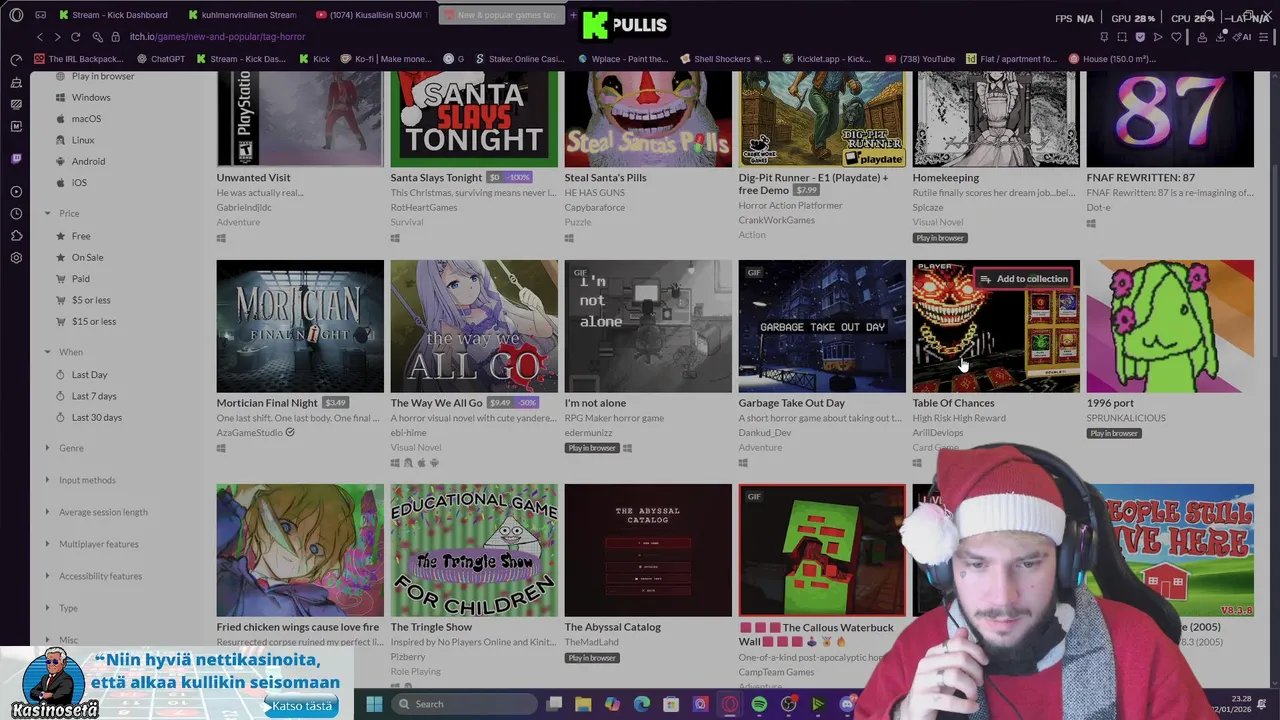Reload the itch.io page

pyautogui.click(x=75, y=37)
